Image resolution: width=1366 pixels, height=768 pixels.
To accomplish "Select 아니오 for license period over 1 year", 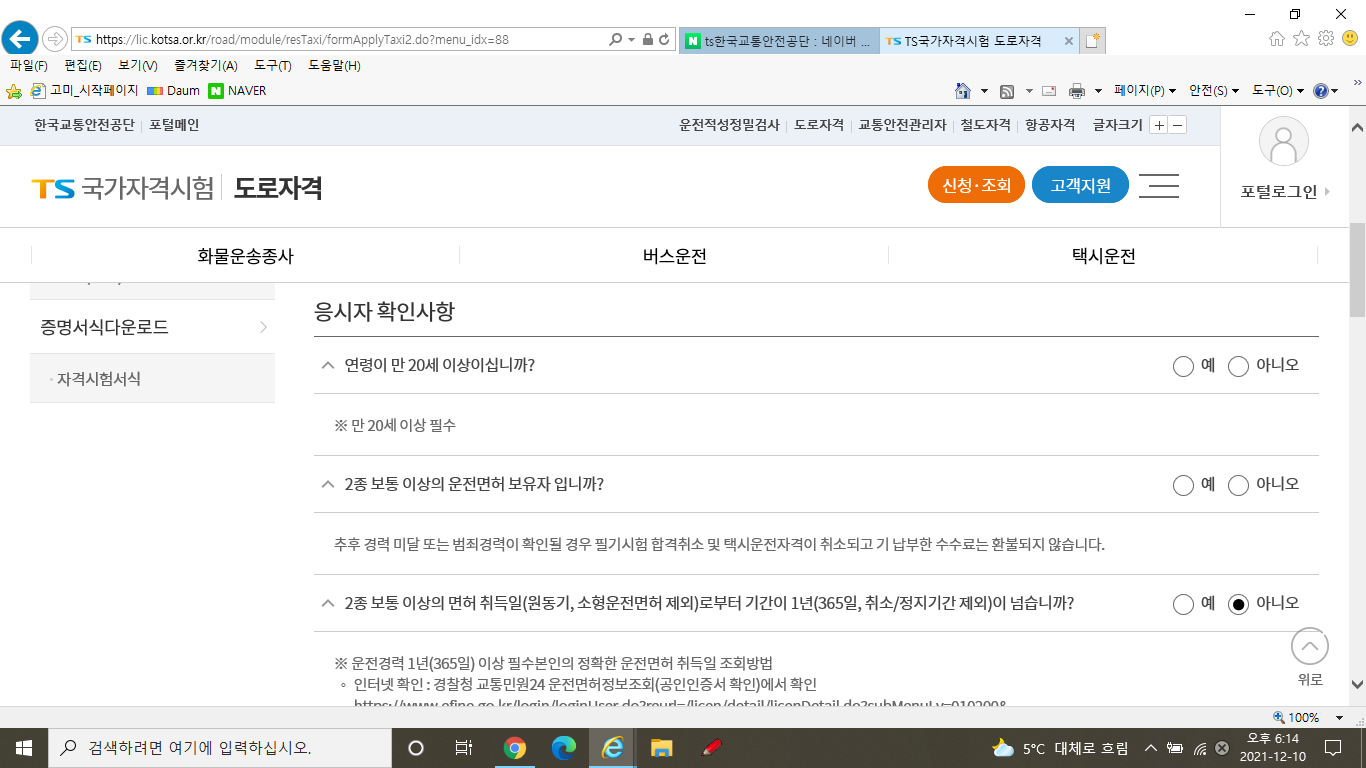I will coord(1238,604).
